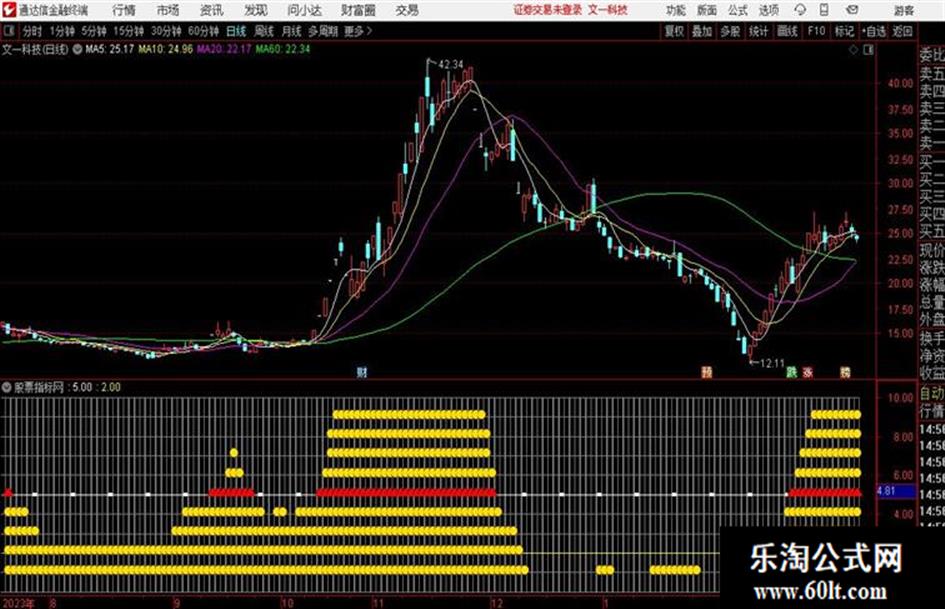Select the 日线 daily period

pos(236,31)
